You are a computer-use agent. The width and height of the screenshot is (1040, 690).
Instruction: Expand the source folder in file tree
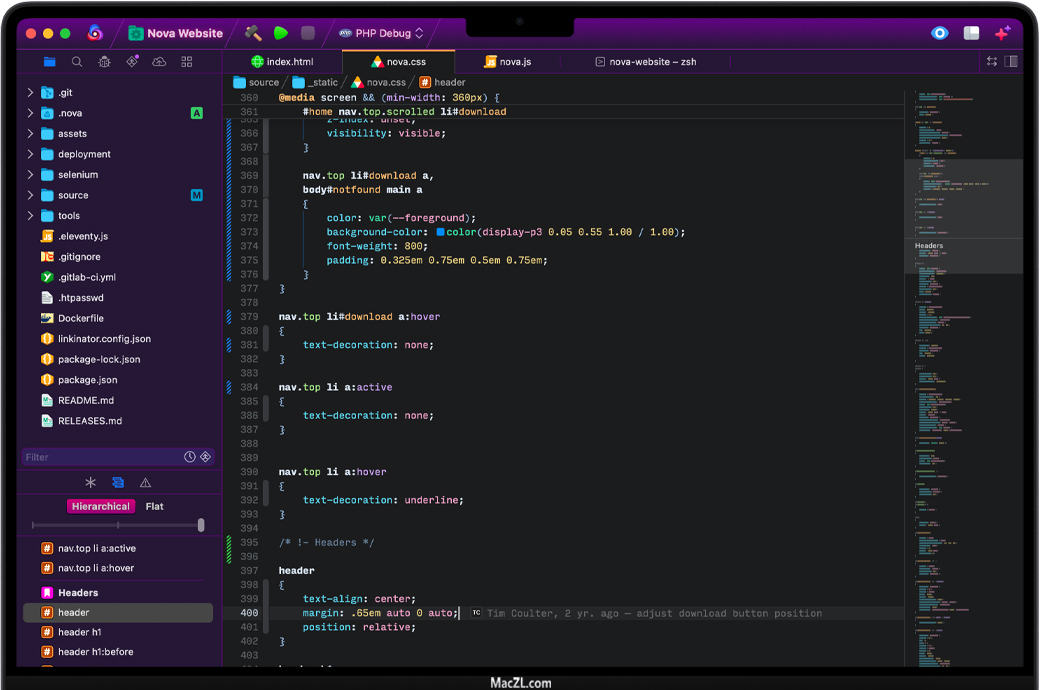(x=31, y=195)
